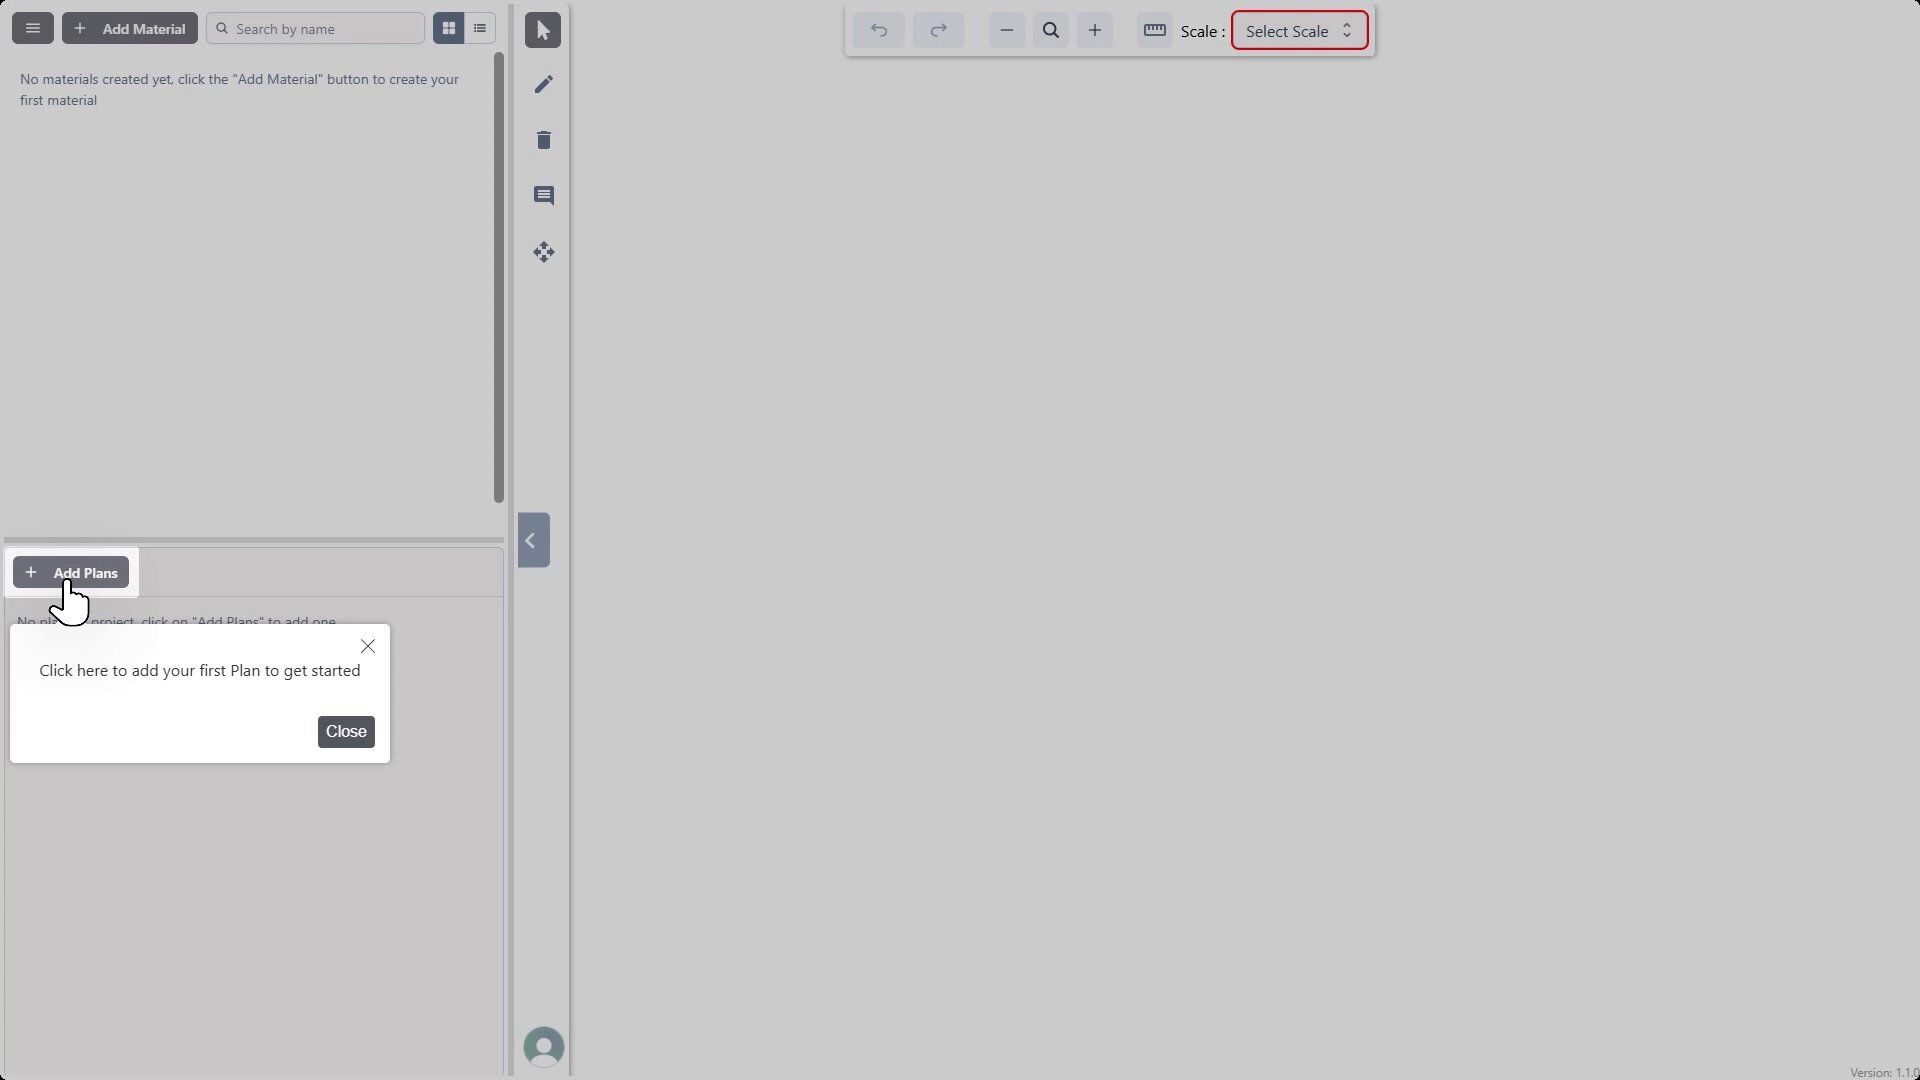Select the pointer cursor tool
The width and height of the screenshot is (1920, 1080).
543,31
